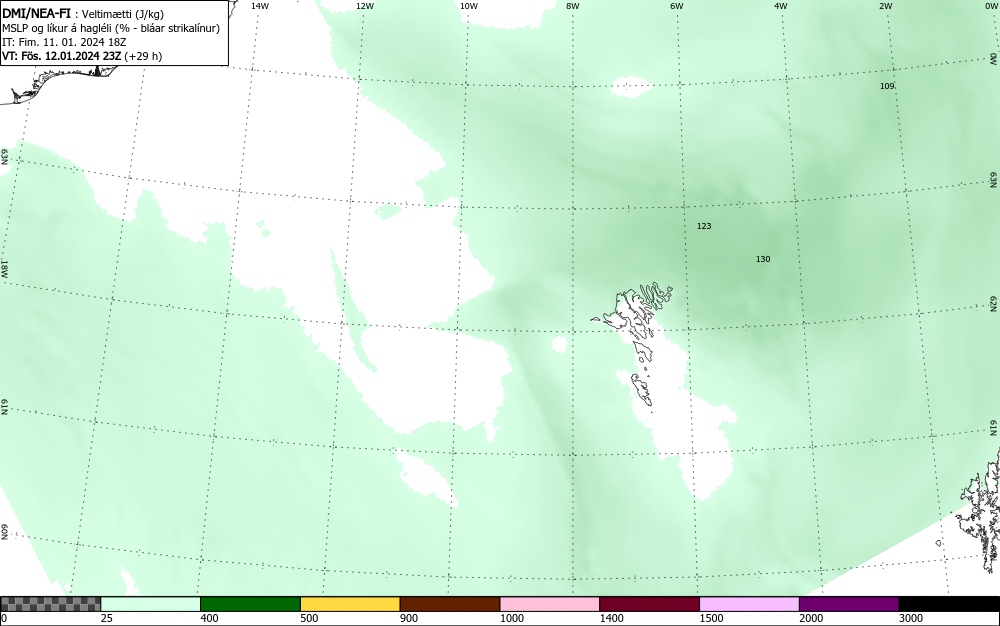Image resolution: width=1000 pixels, height=626 pixels.
Task: Click the brown 900–1000 legend swatch
Action: pos(450,604)
